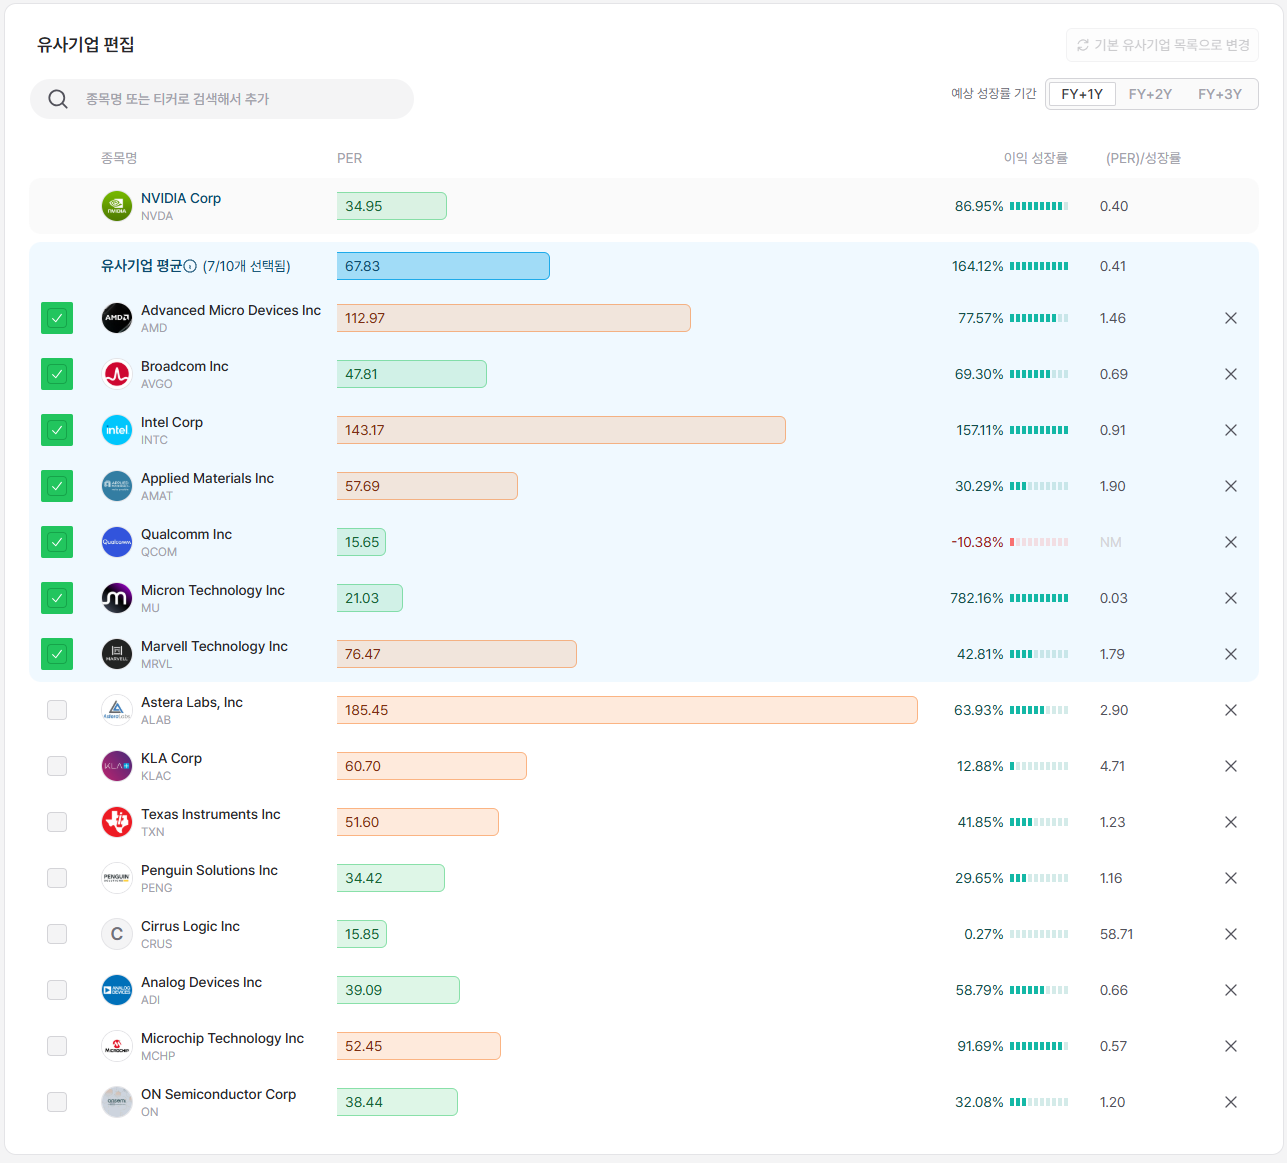Image resolution: width=1287 pixels, height=1163 pixels.
Task: Uncheck the Marvell Technology Inc checkbox
Action: 57,654
